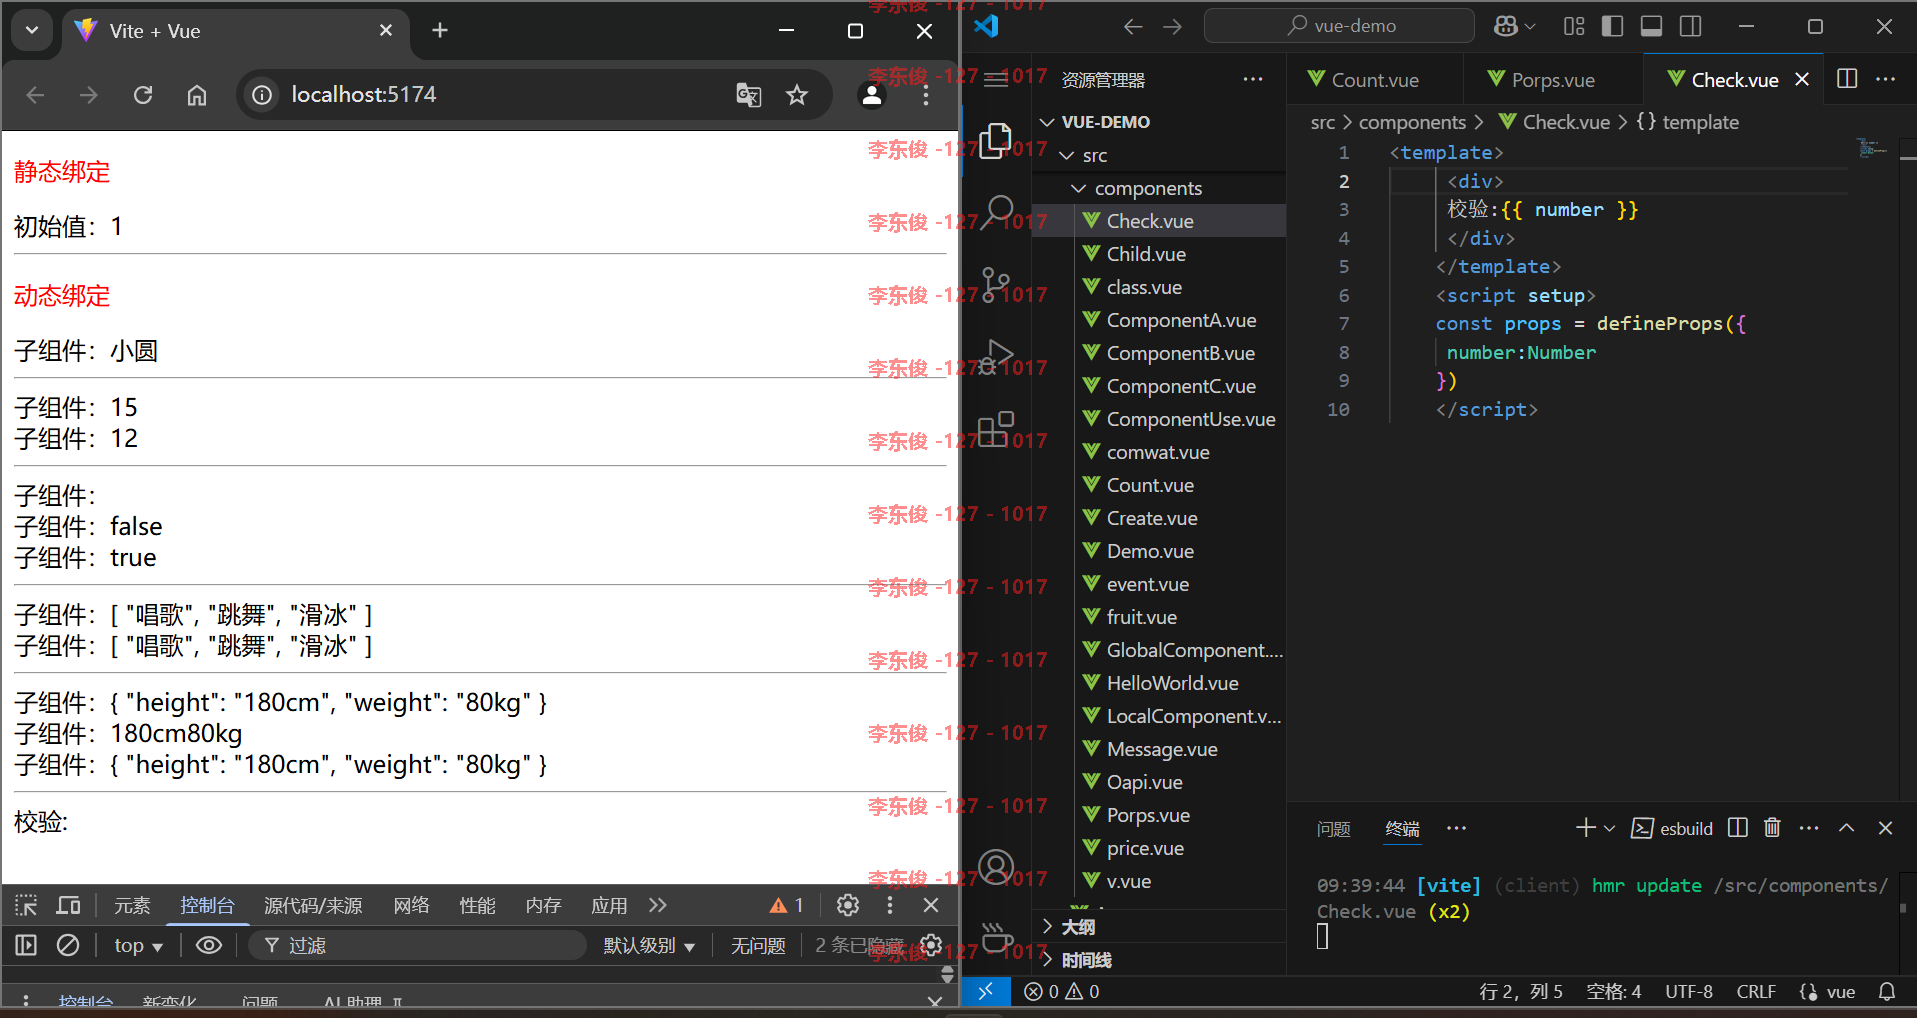Open the remote window indicator in status bar
This screenshot has width=1917, height=1018.
point(986,991)
